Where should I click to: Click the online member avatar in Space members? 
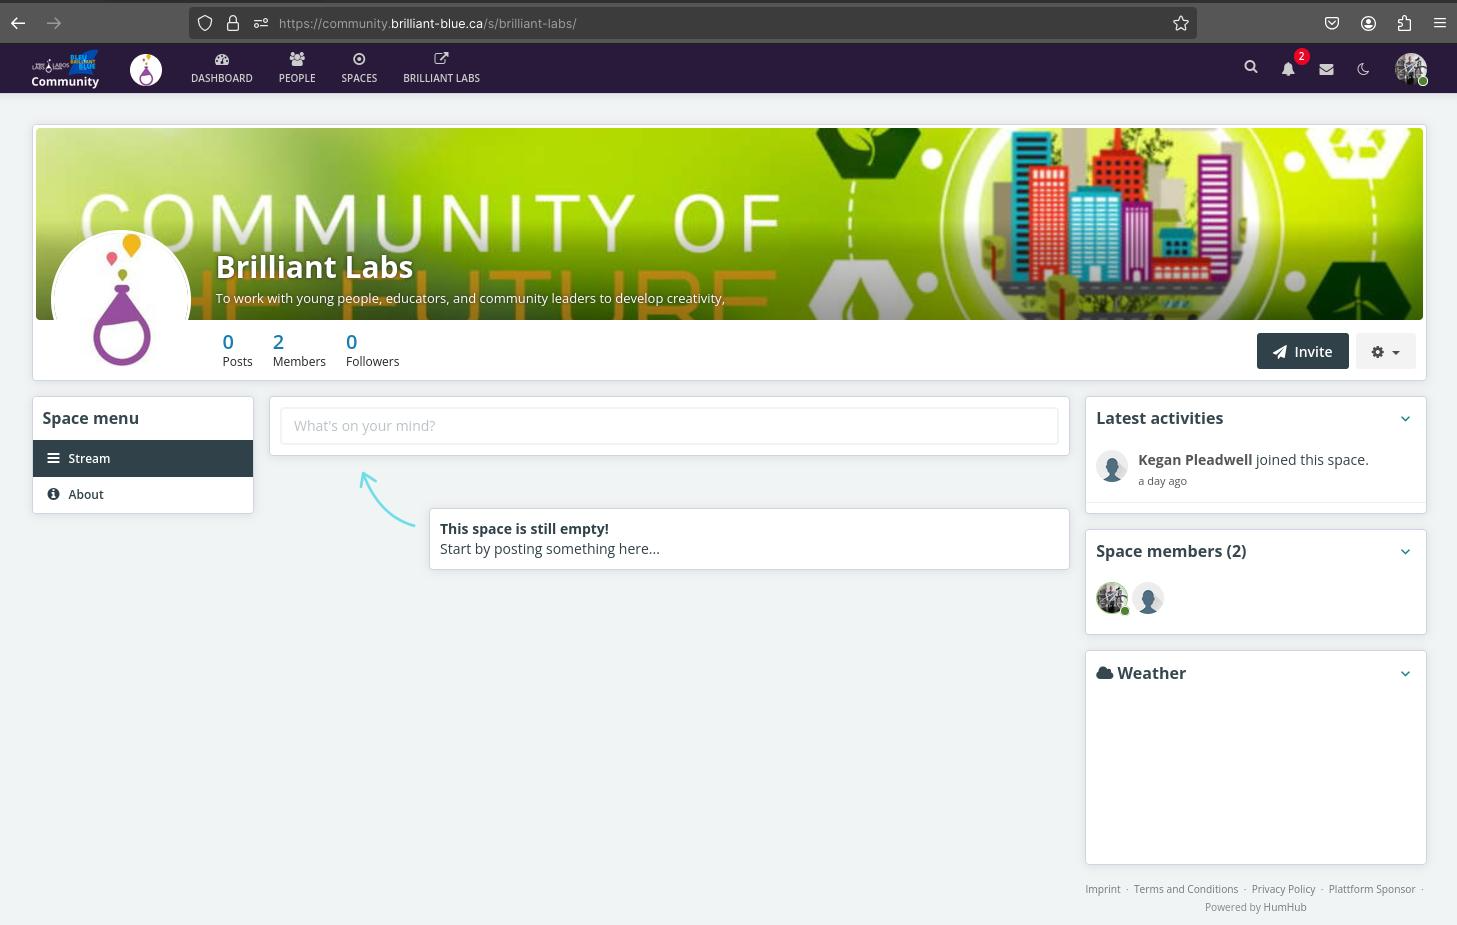point(1112,598)
